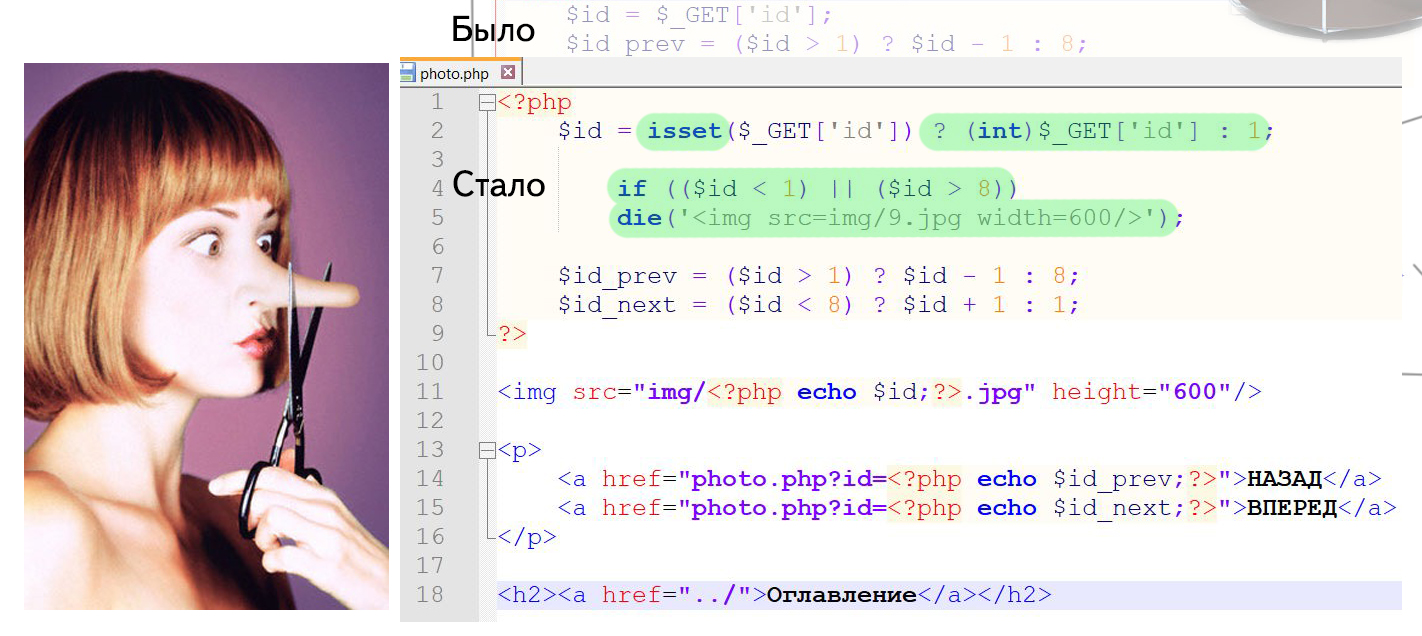Collapse the <?php block fold marker
Screen dimensions: 1422x636
pyautogui.click(x=487, y=102)
